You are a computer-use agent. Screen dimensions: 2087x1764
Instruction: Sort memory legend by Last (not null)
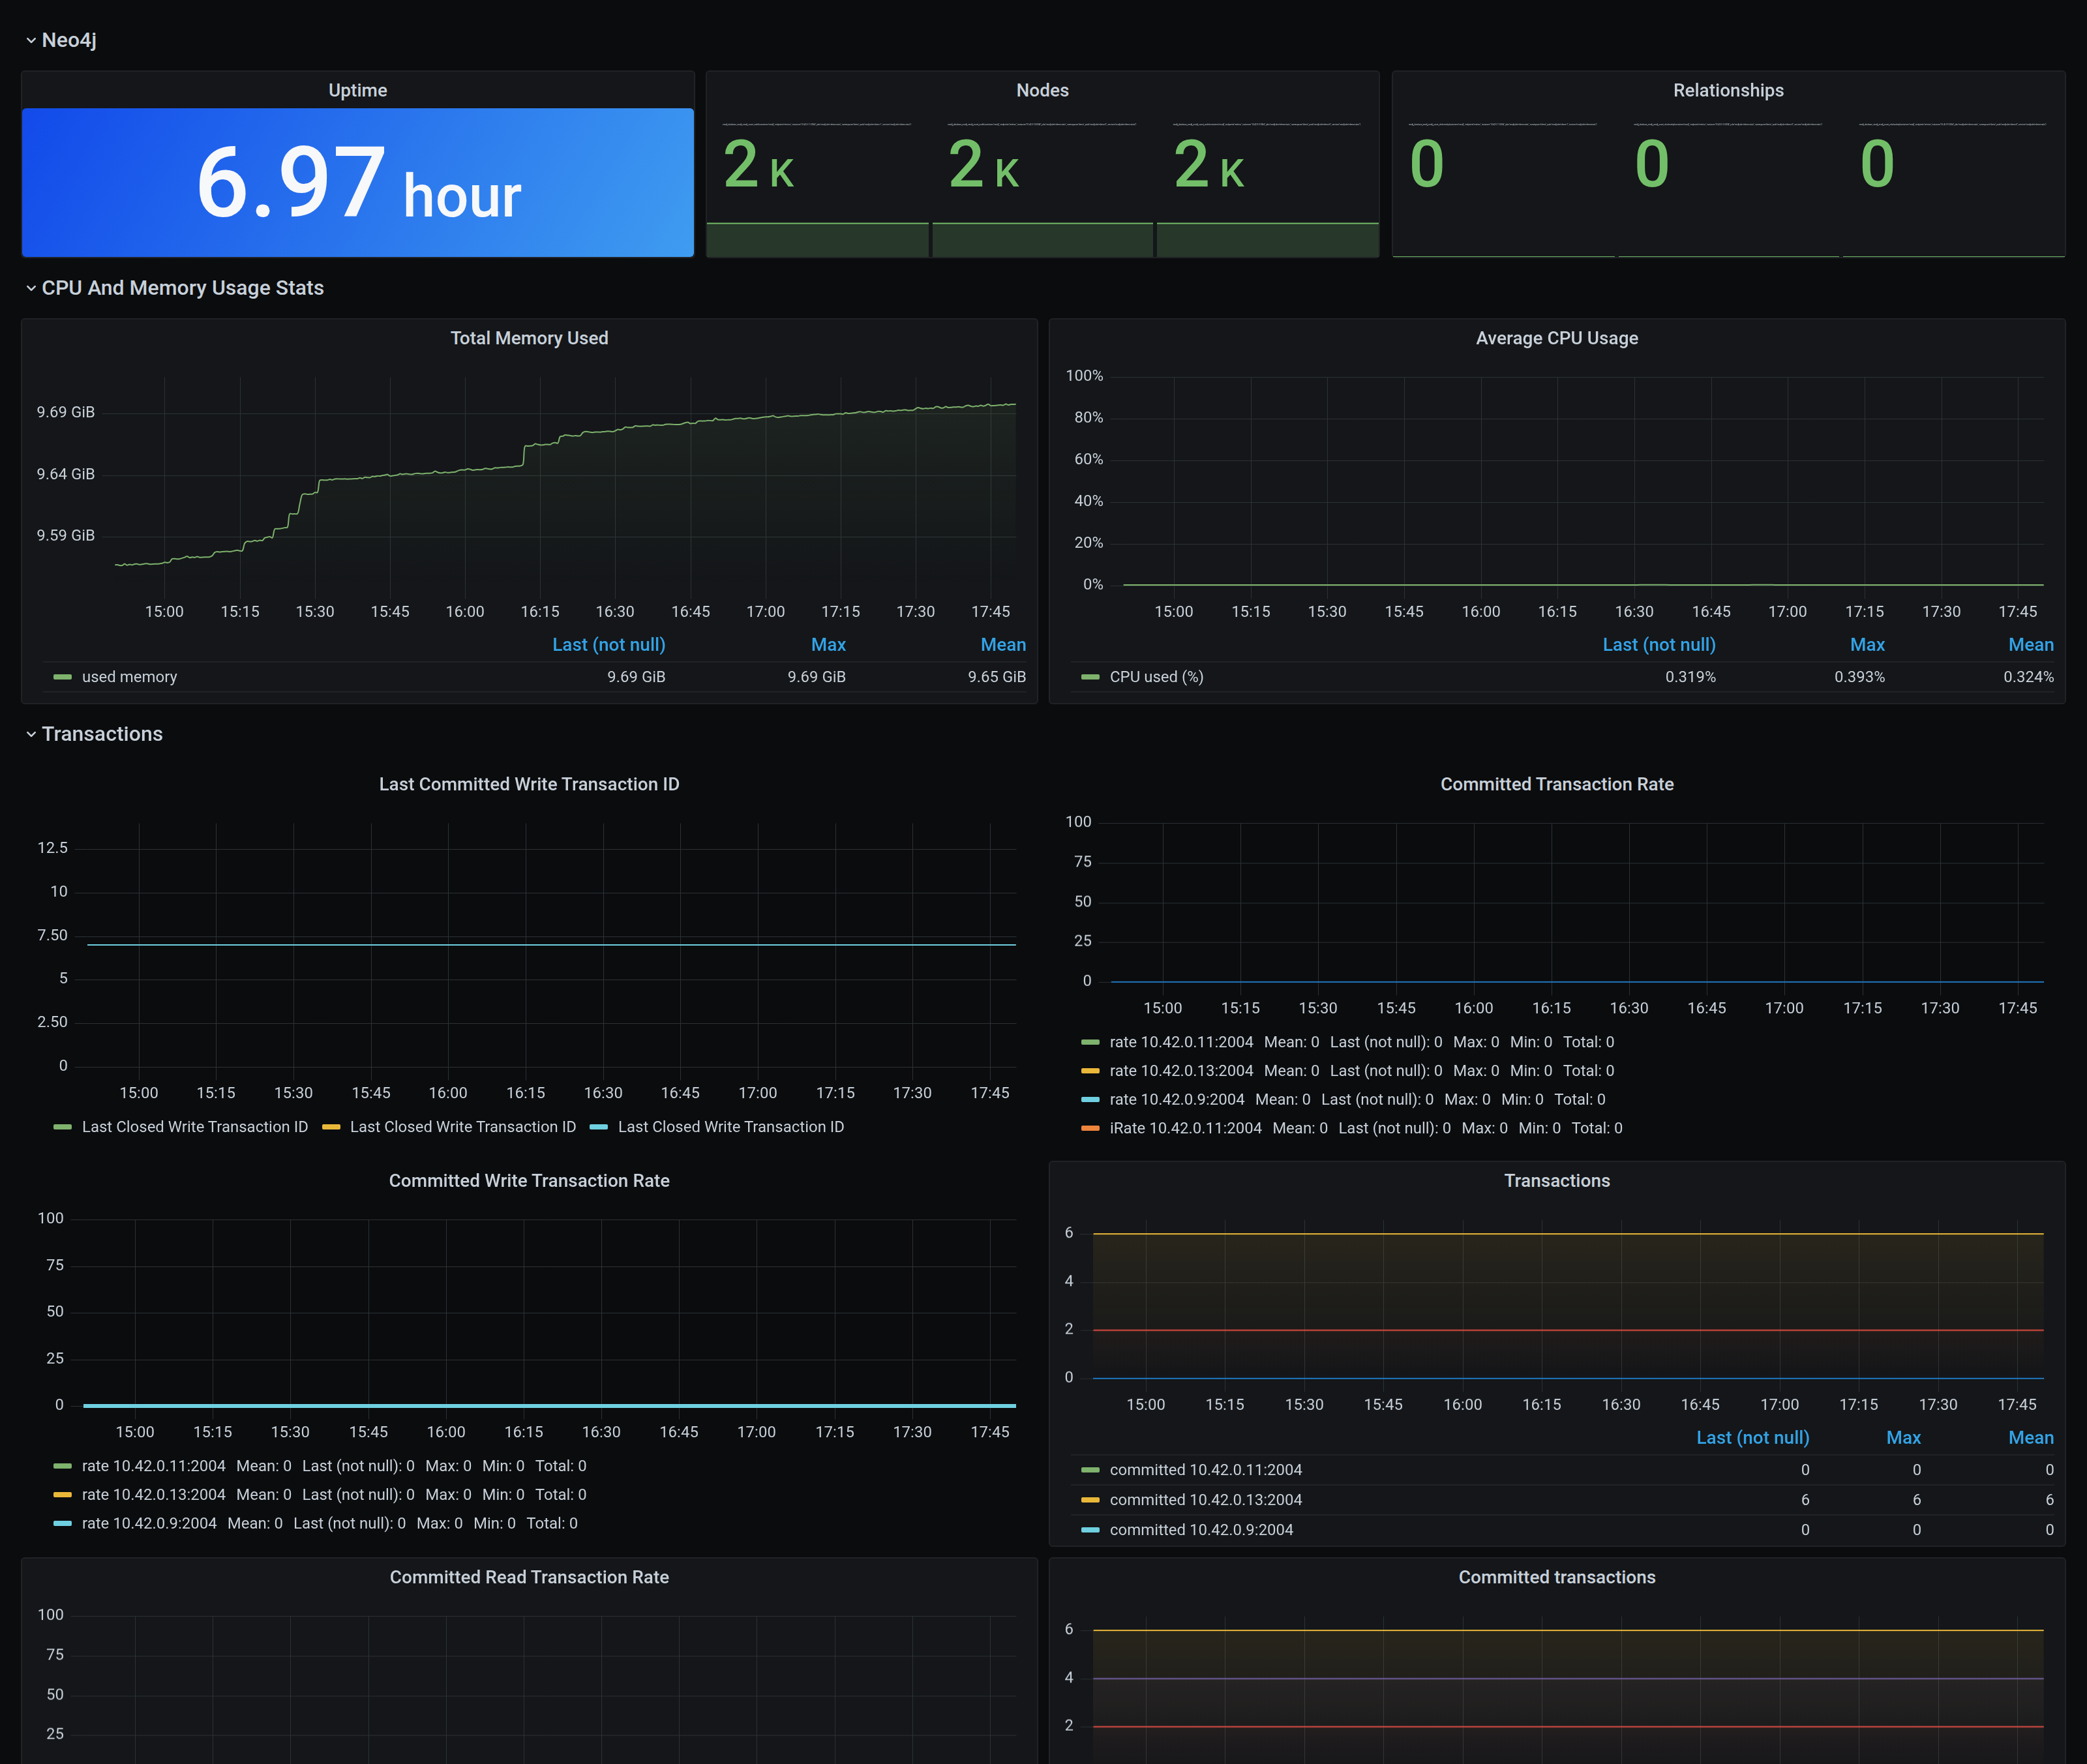[x=609, y=645]
